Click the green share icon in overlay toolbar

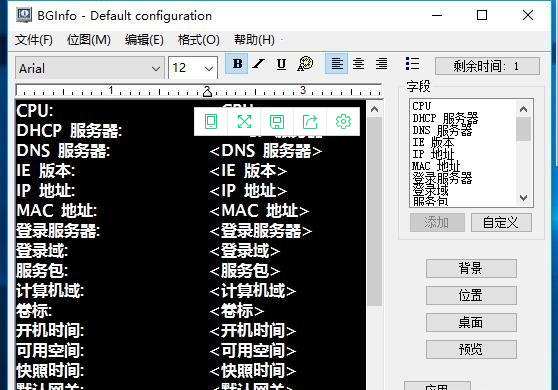[310, 122]
